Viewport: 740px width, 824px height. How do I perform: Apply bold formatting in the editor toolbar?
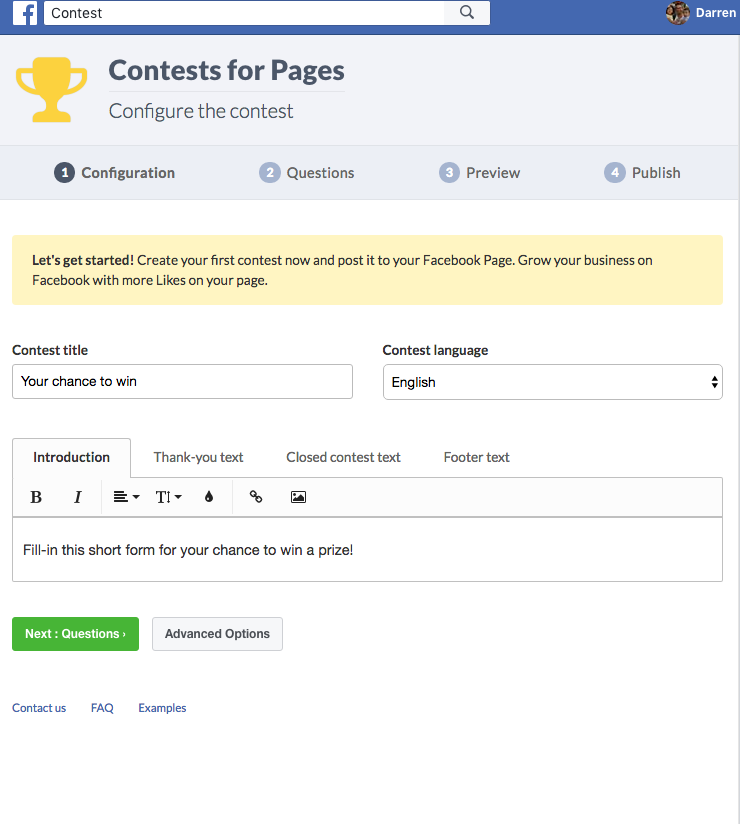(x=36, y=497)
